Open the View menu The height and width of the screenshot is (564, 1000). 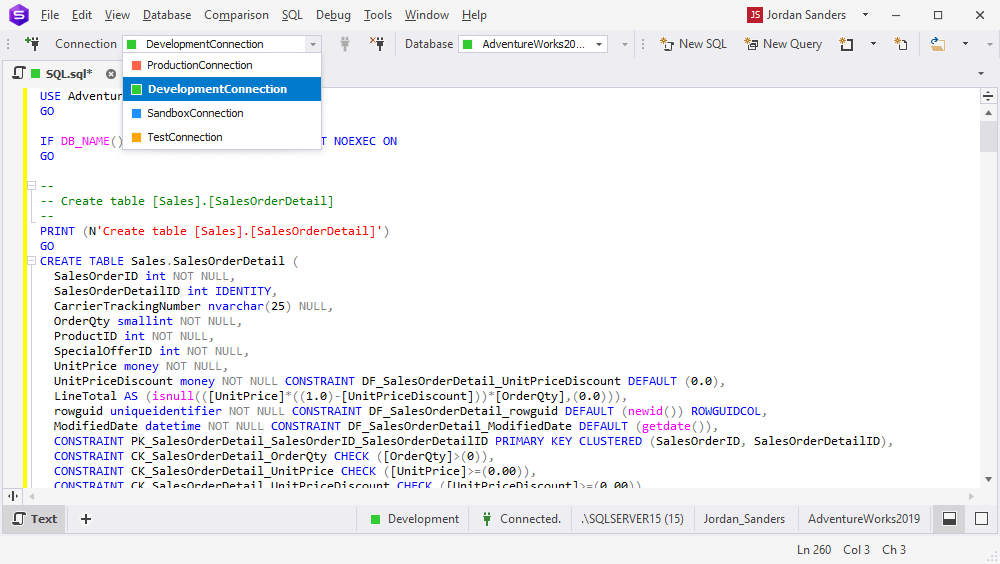[117, 15]
